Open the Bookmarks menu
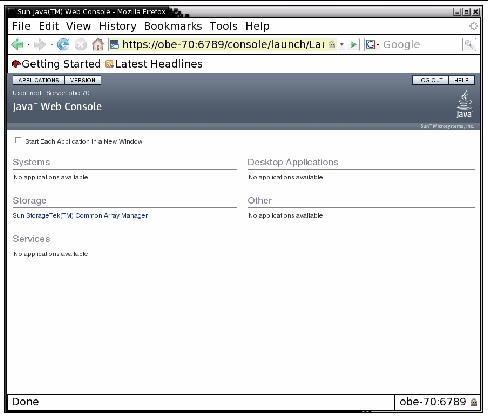488x418 pixels. [173, 26]
